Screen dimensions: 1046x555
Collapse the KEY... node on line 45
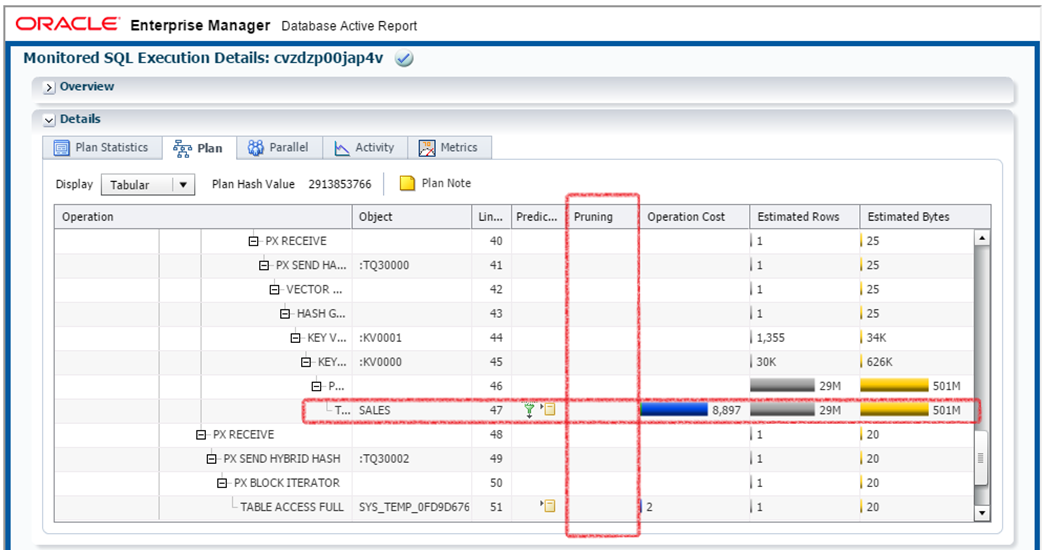point(306,362)
